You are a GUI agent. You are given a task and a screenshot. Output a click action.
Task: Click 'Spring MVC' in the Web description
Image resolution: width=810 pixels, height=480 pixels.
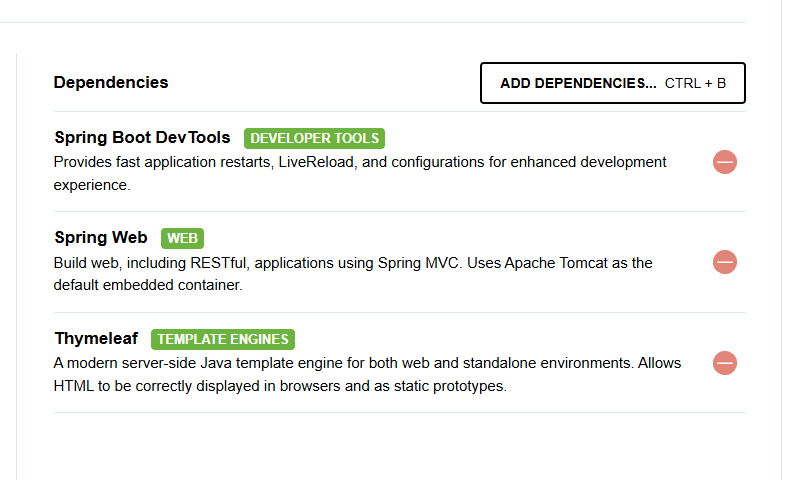tap(419, 263)
